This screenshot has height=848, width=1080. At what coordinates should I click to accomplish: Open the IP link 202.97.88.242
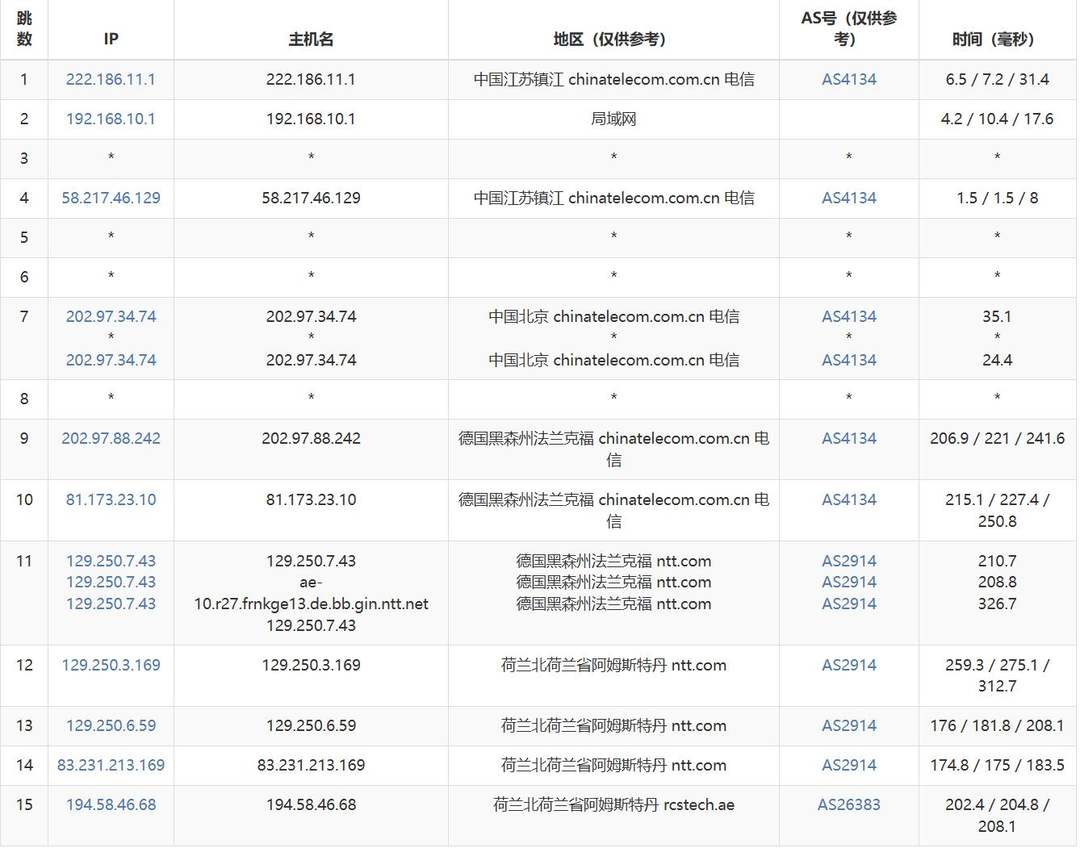coord(110,438)
